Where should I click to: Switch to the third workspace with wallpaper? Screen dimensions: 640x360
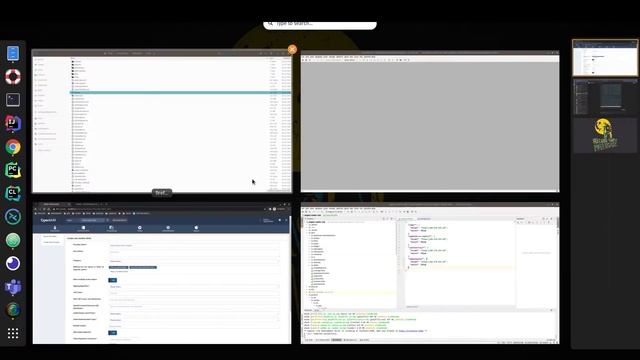click(x=605, y=135)
